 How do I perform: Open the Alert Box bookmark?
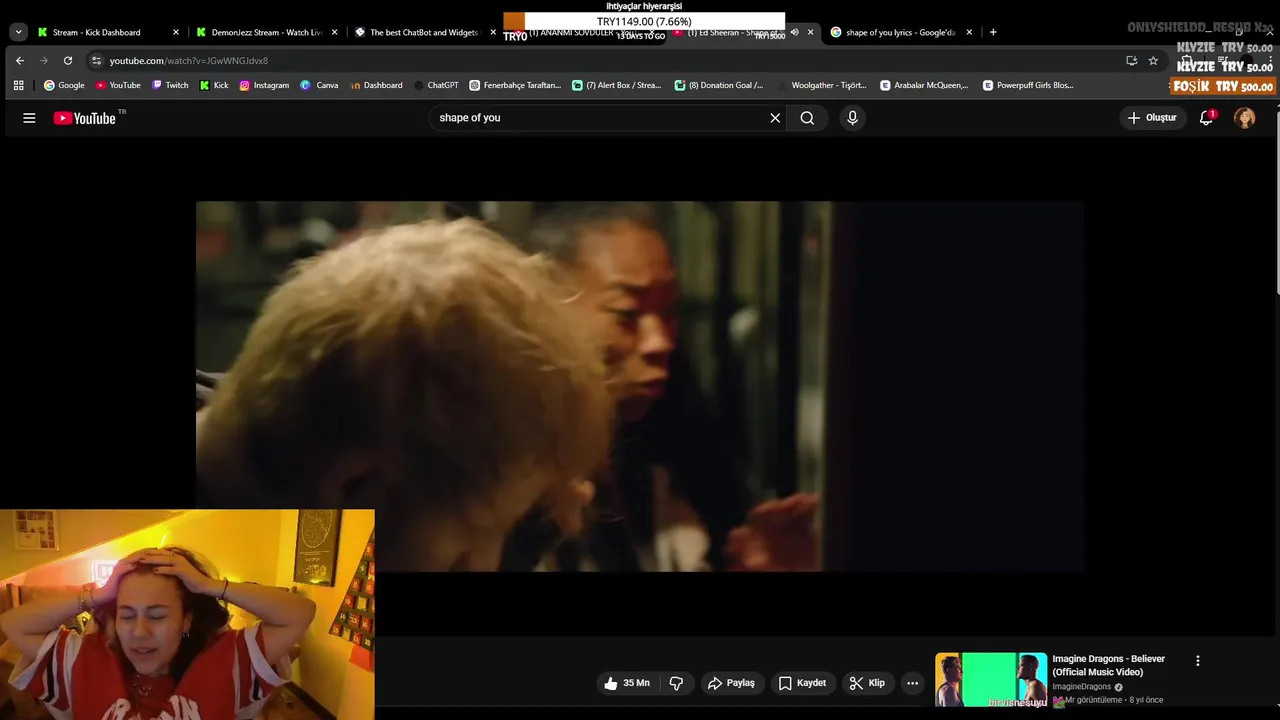tap(617, 85)
